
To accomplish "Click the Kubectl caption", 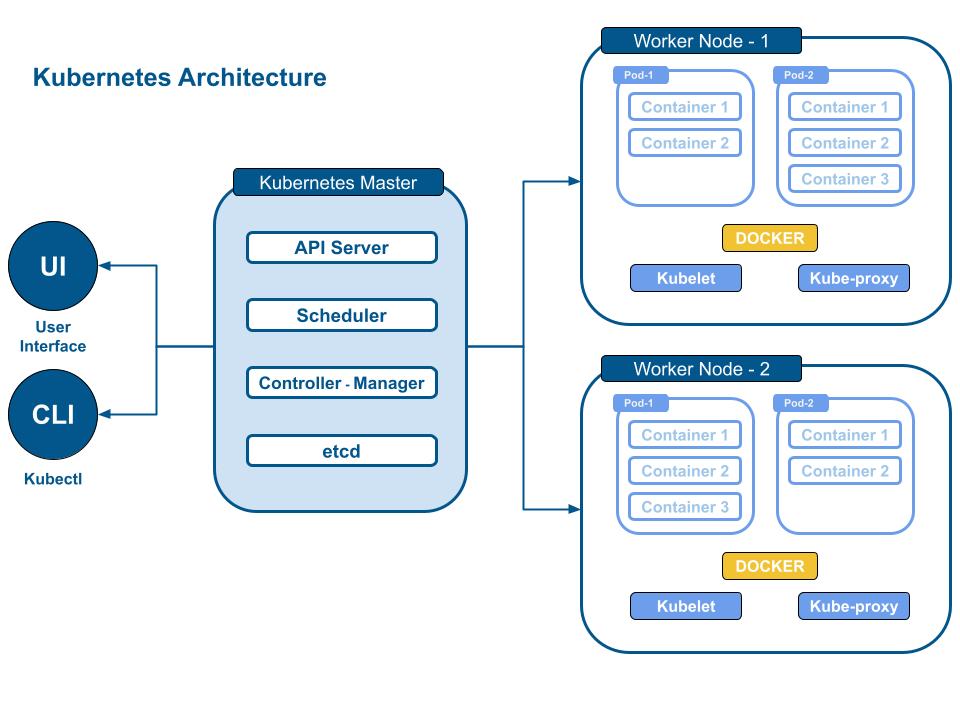I will click(x=53, y=479).
